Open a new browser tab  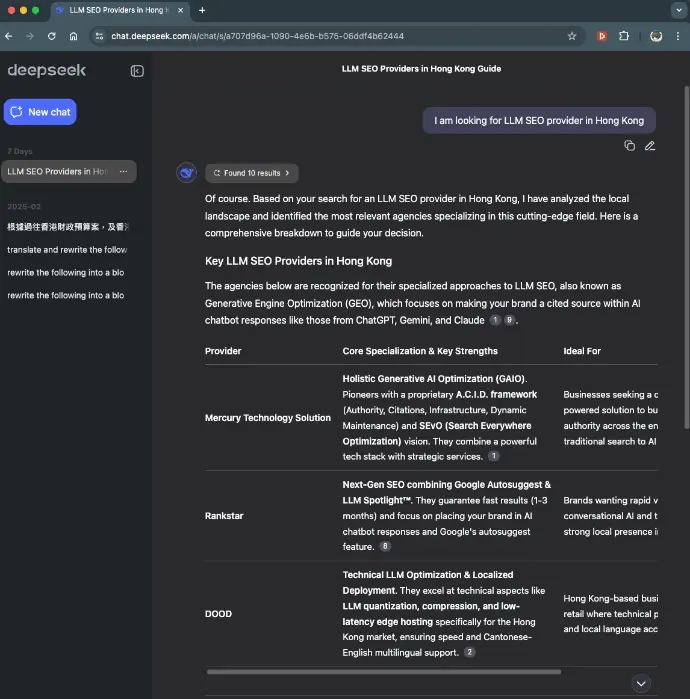pyautogui.click(x=202, y=10)
